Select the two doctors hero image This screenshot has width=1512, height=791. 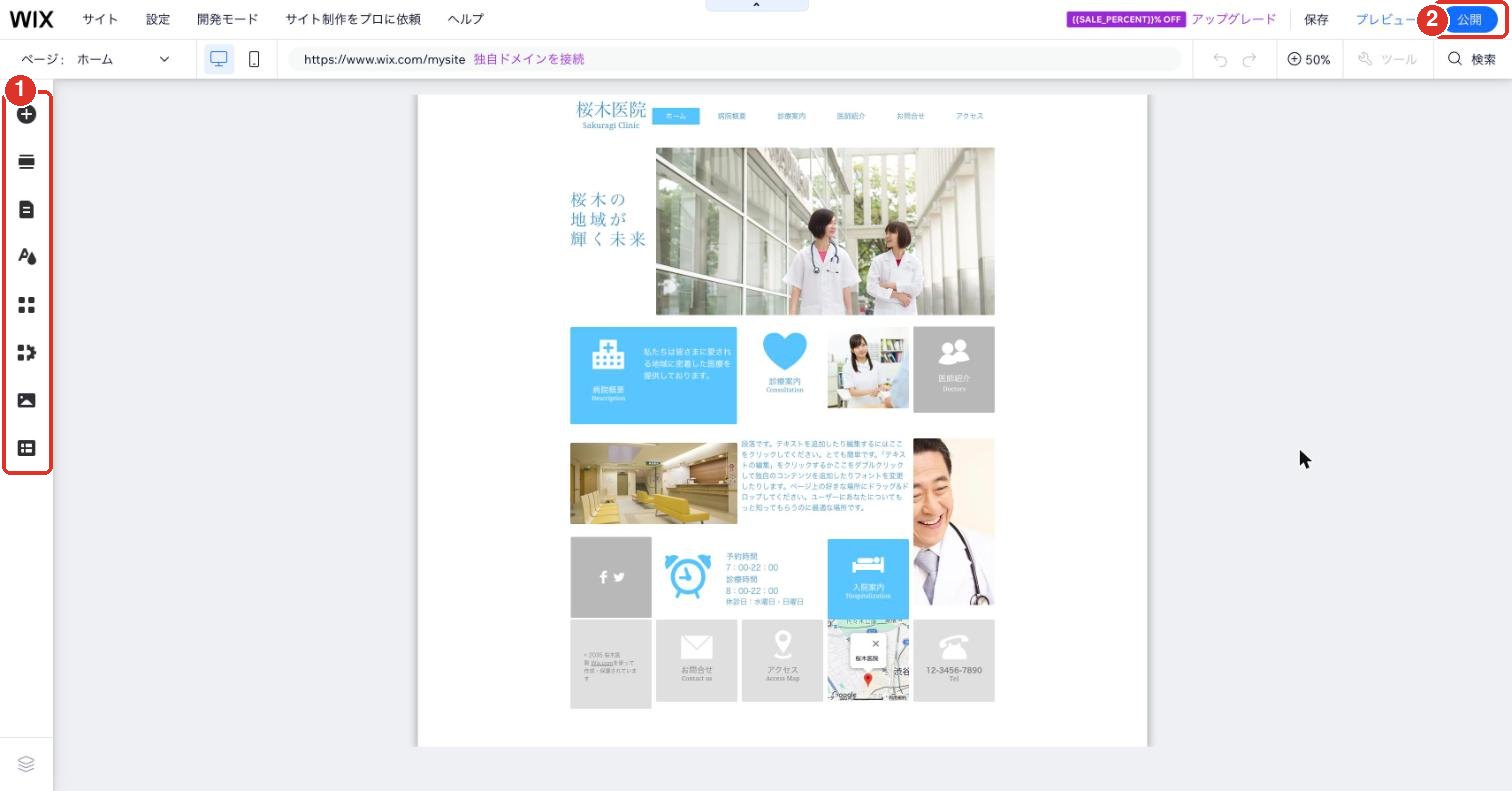[825, 231]
